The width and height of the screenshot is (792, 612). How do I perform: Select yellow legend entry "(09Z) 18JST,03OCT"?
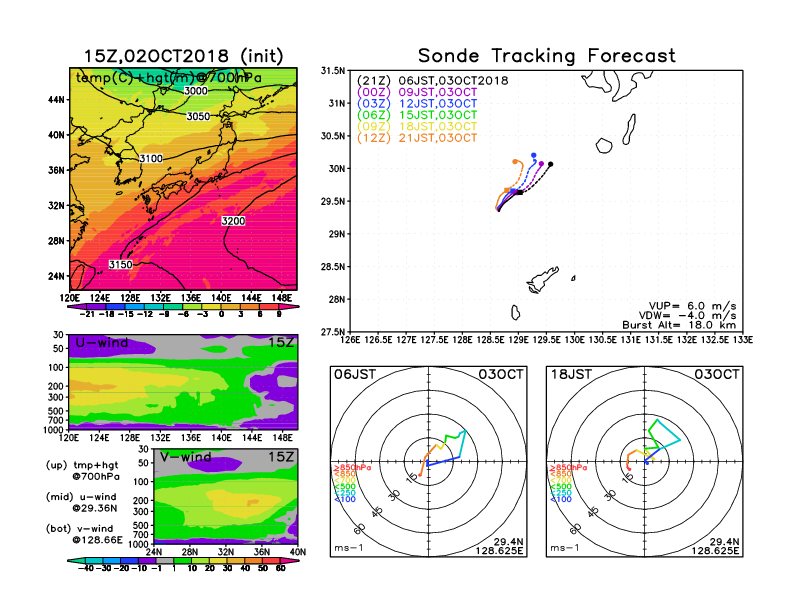coord(417,127)
